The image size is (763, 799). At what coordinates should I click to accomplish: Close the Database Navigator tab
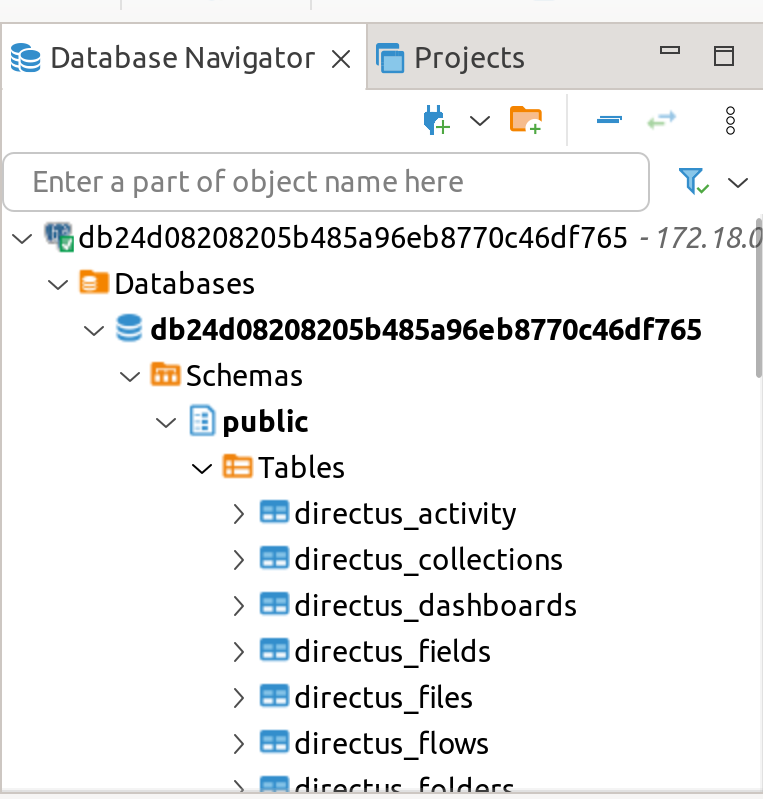pyautogui.click(x=340, y=59)
